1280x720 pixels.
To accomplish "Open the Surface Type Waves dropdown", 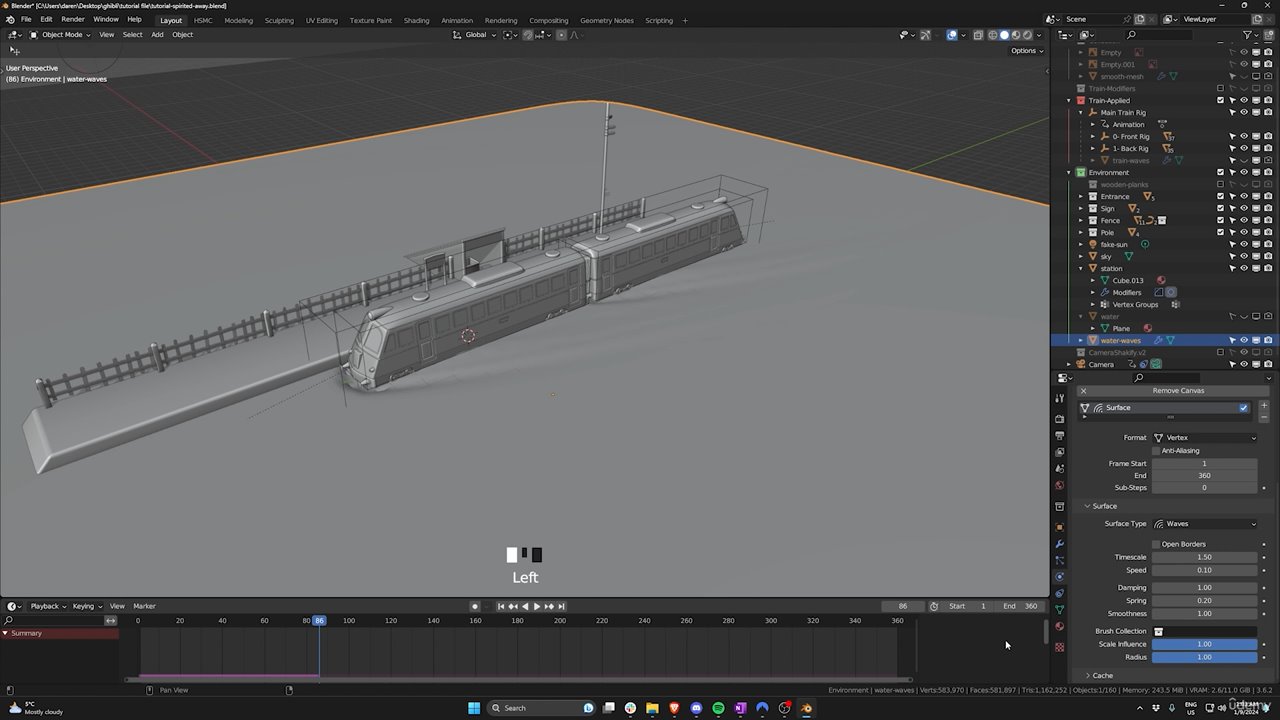I will tap(1205, 524).
